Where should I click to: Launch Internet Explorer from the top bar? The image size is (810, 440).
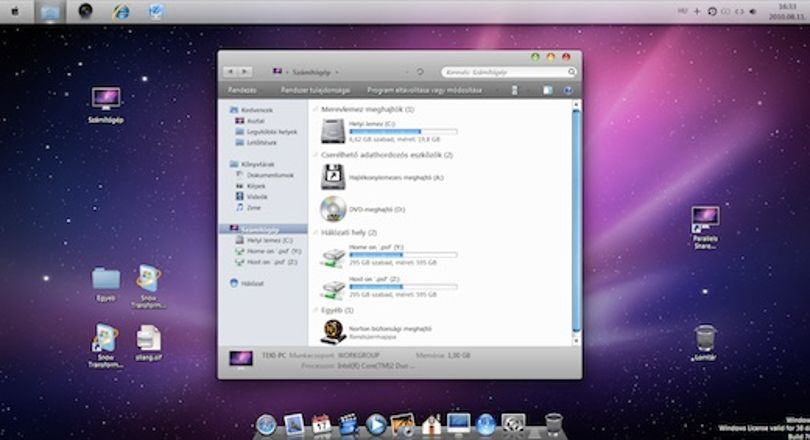(121, 11)
